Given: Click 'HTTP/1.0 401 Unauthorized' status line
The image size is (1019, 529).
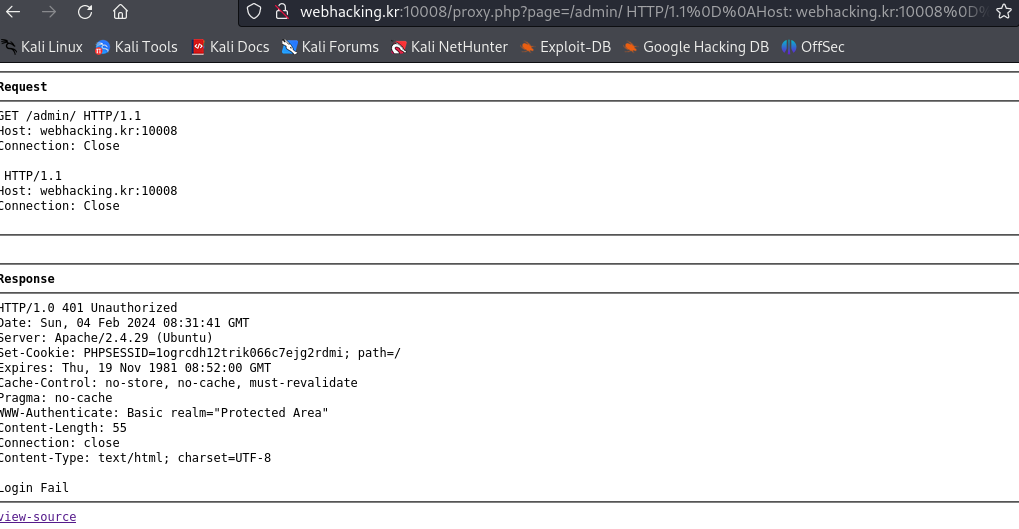Looking at the screenshot, I should (88, 307).
